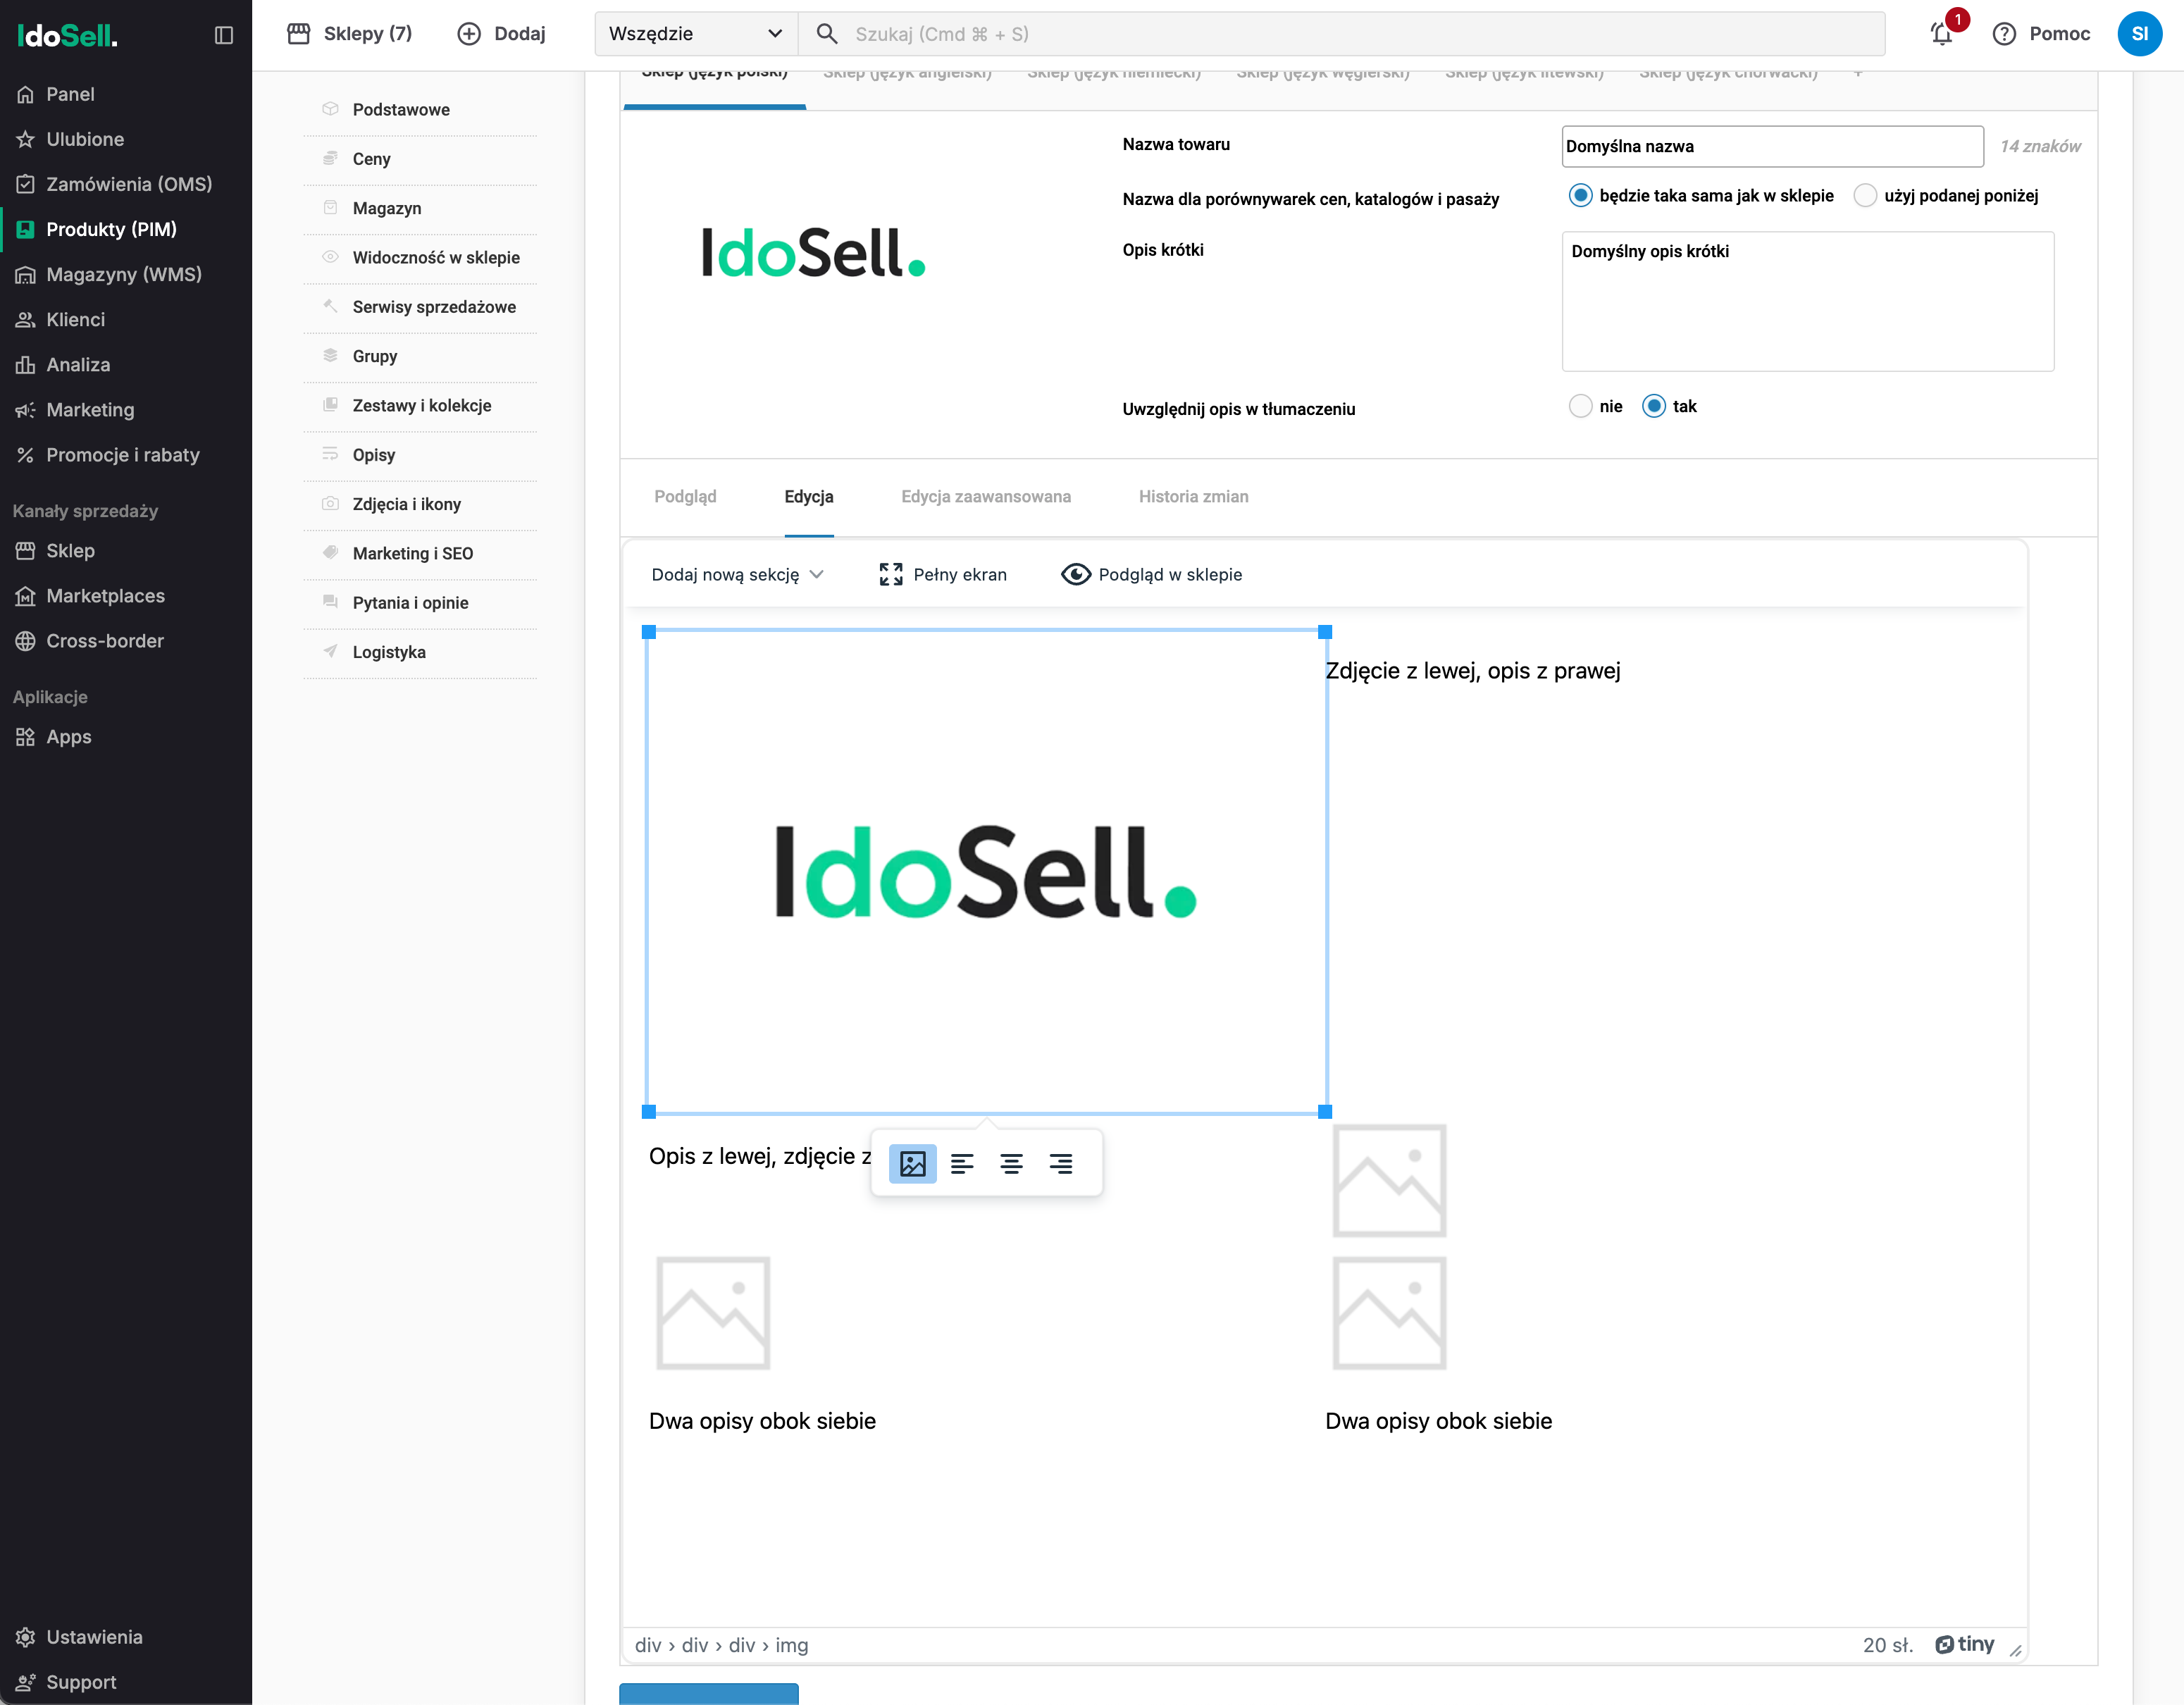Click the editor resize handle icon
This screenshot has width=2184, height=1705.
pos(2015,1651)
